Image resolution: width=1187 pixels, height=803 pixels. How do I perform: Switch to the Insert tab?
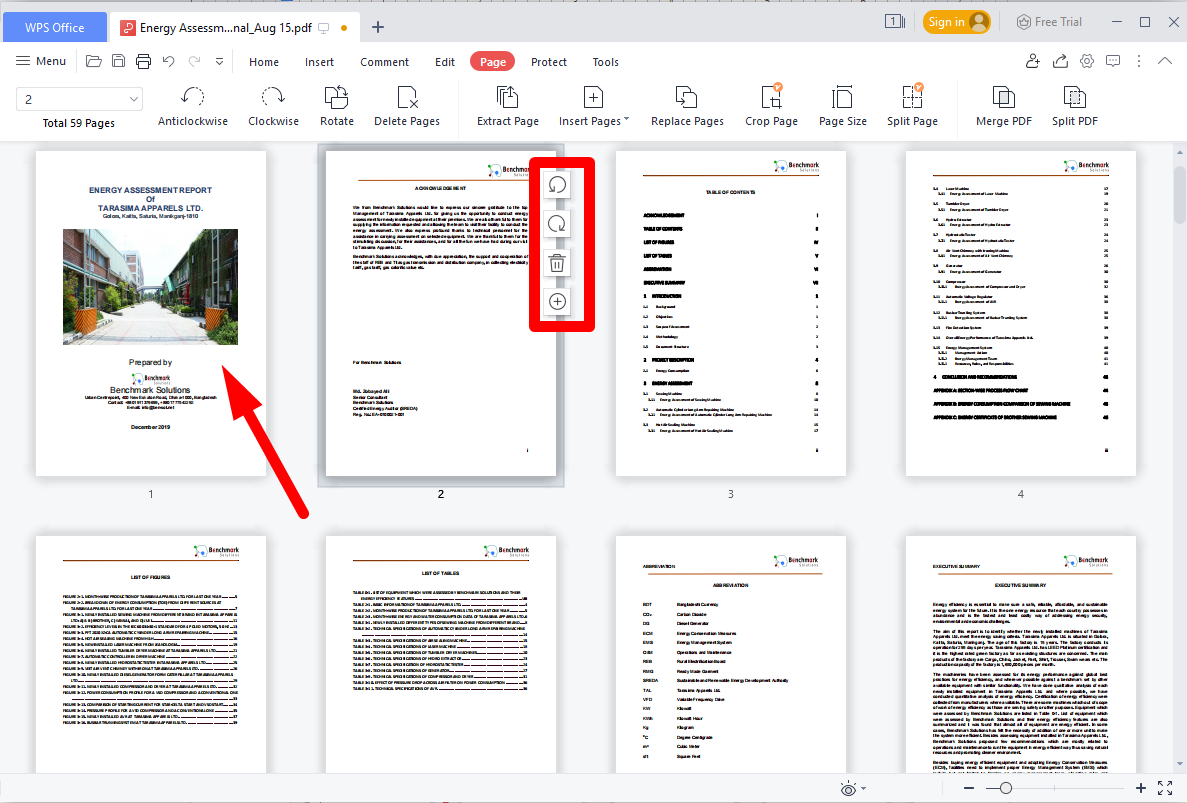pos(319,62)
